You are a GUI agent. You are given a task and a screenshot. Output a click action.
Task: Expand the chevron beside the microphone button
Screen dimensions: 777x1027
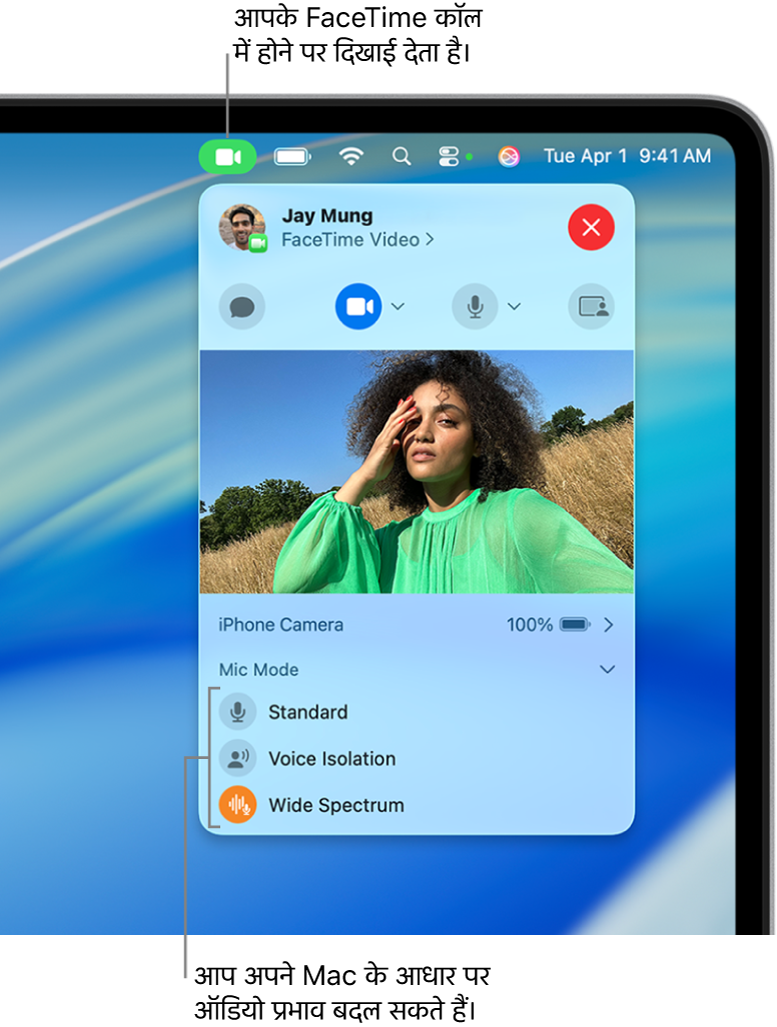tap(514, 306)
